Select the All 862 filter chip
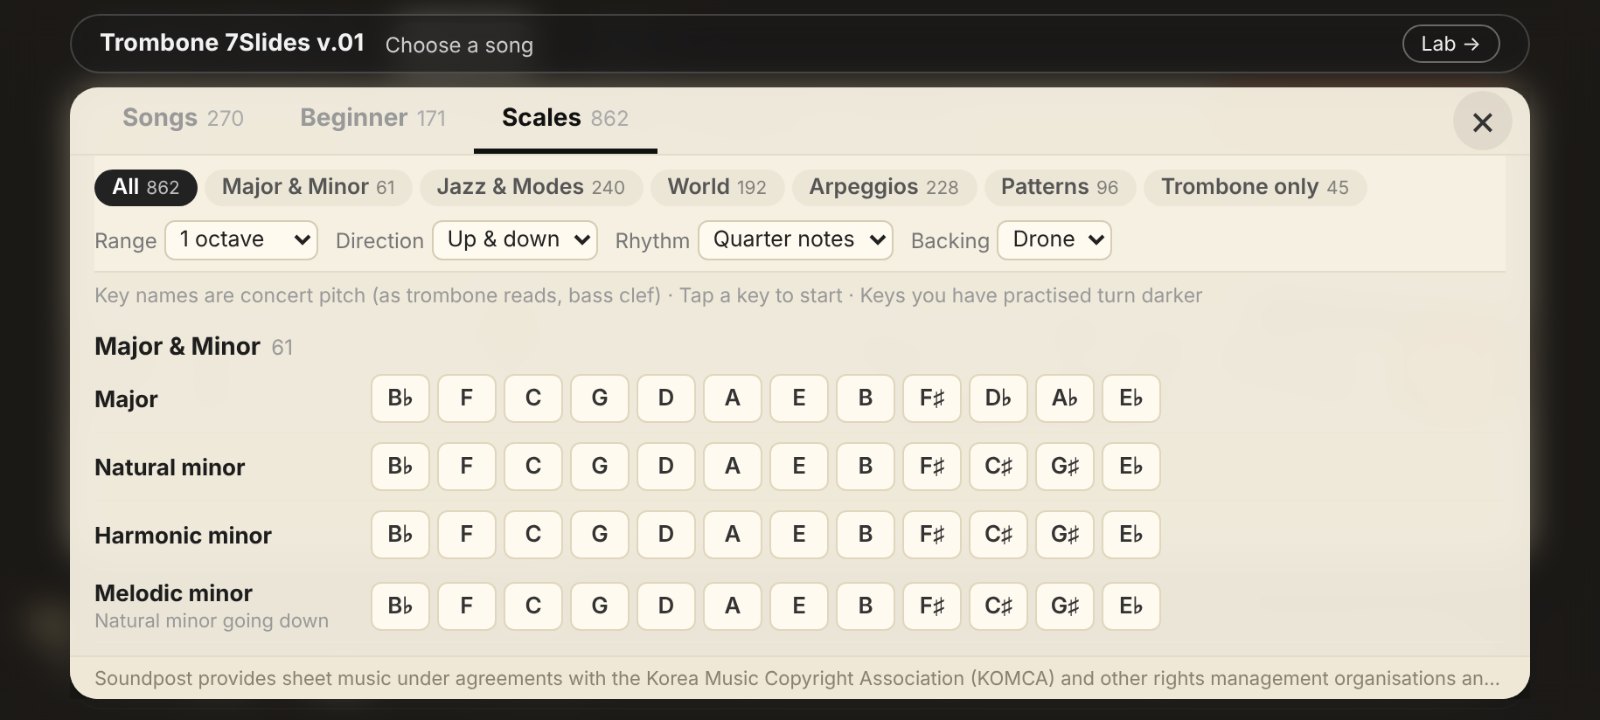The image size is (1600, 720). point(146,187)
